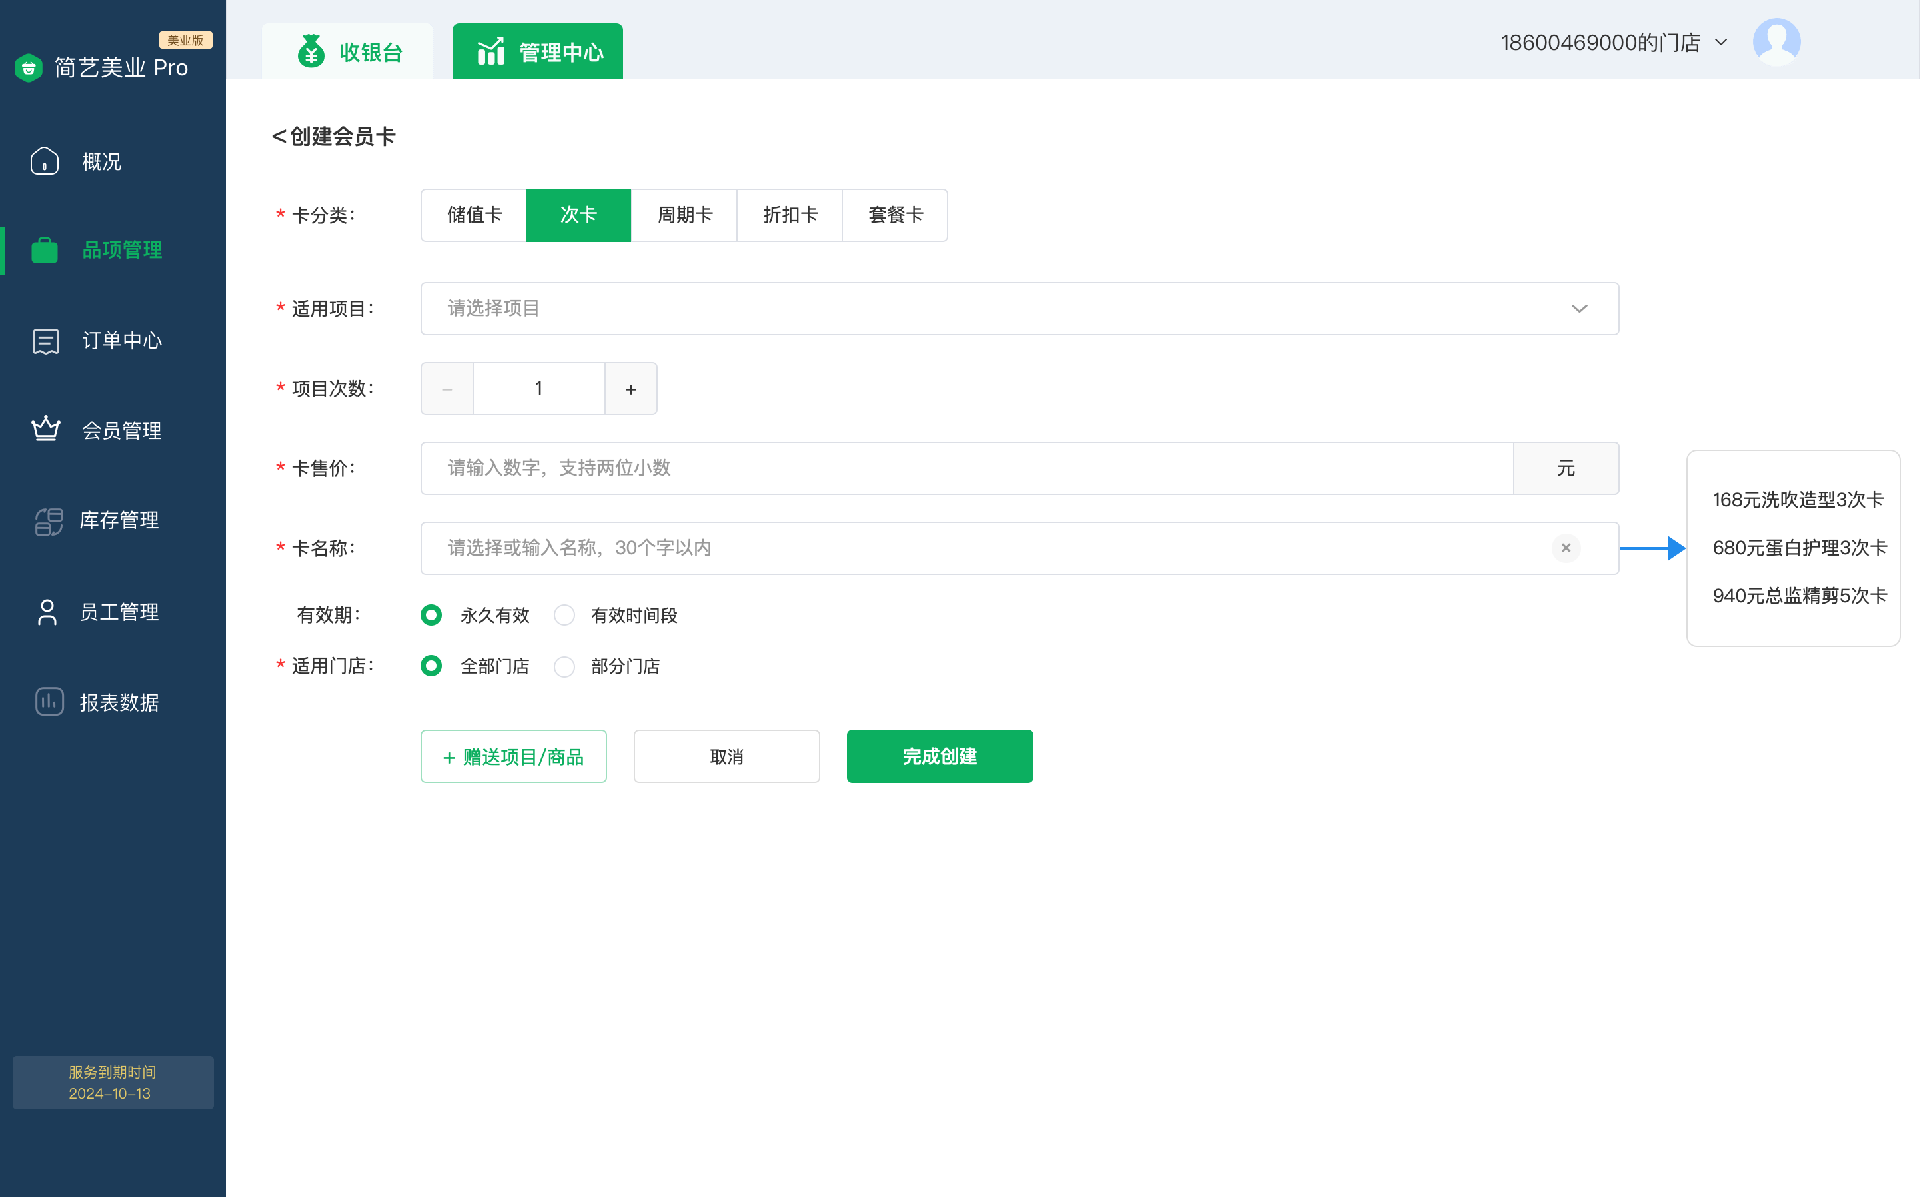Select 有效时间段 radio option
Screen dimensions: 1920x1199
point(565,615)
